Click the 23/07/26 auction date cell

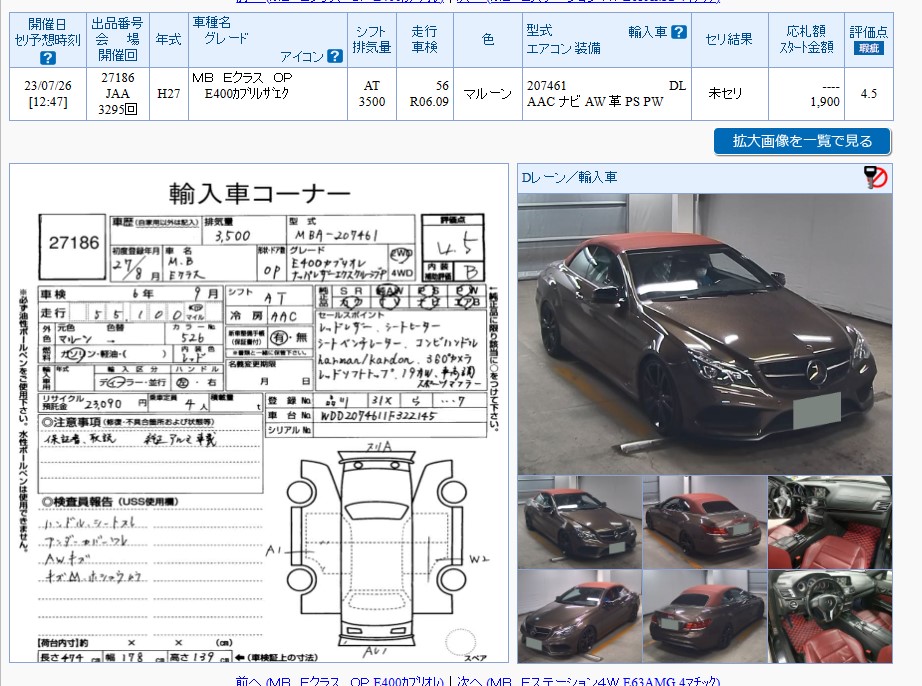point(48,94)
